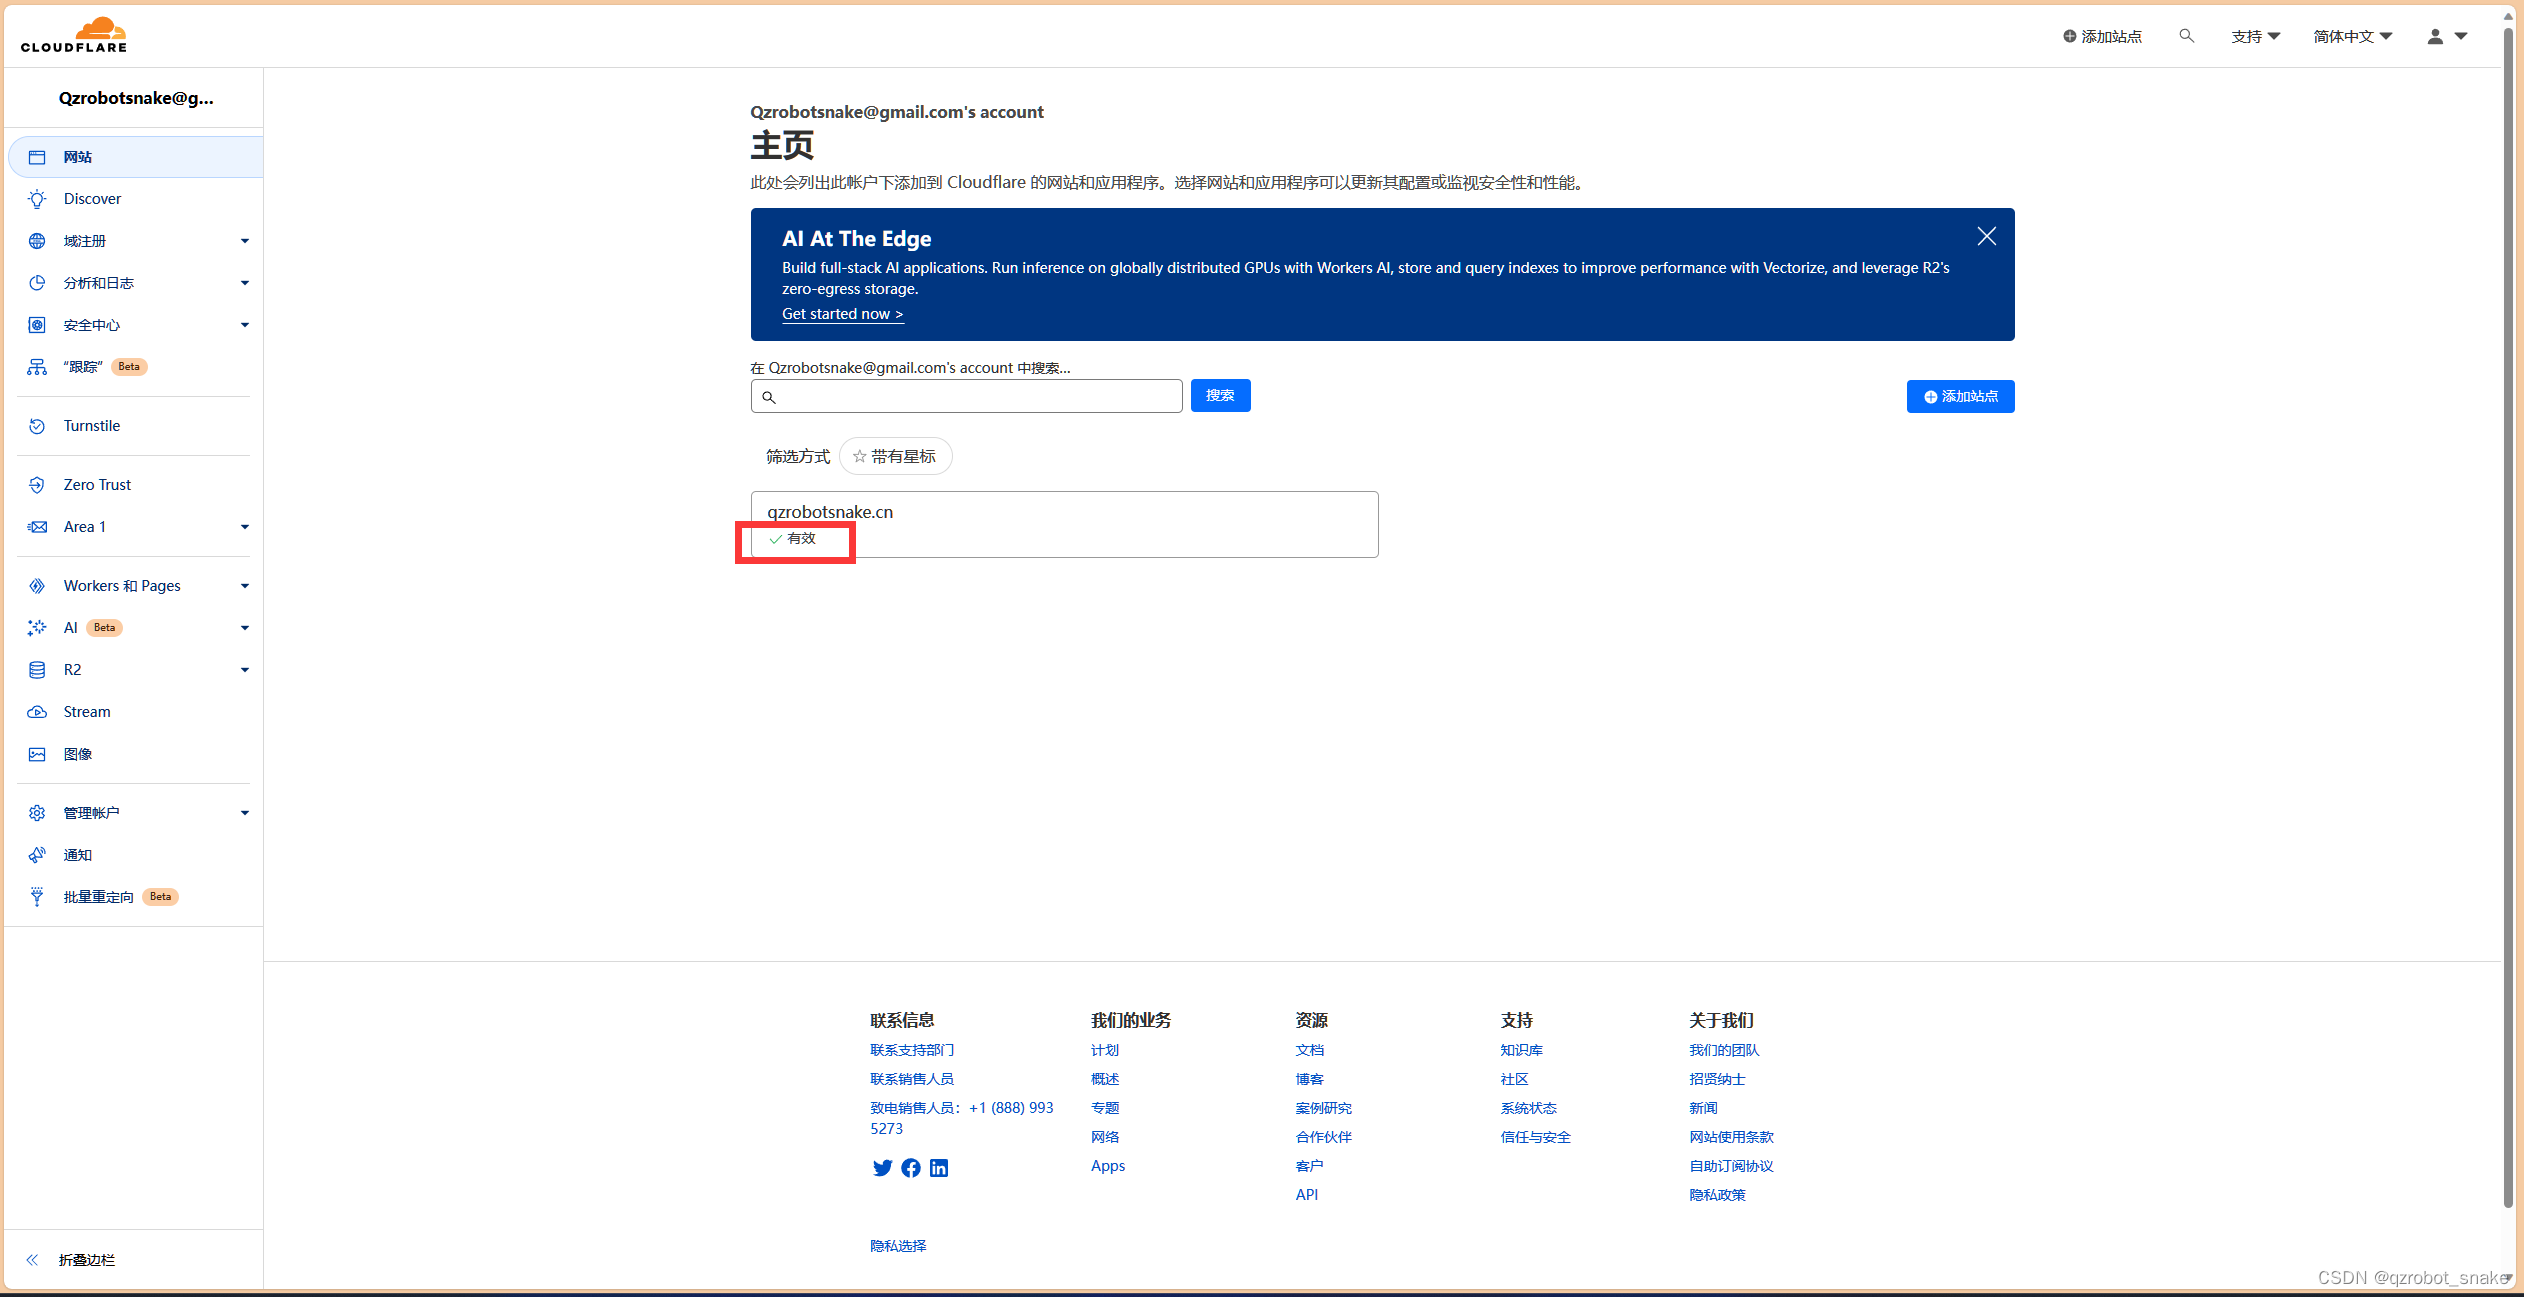Image resolution: width=2524 pixels, height=1297 pixels.
Task: Expand the Workers 和 Pages arrow
Action: pyautogui.click(x=245, y=586)
